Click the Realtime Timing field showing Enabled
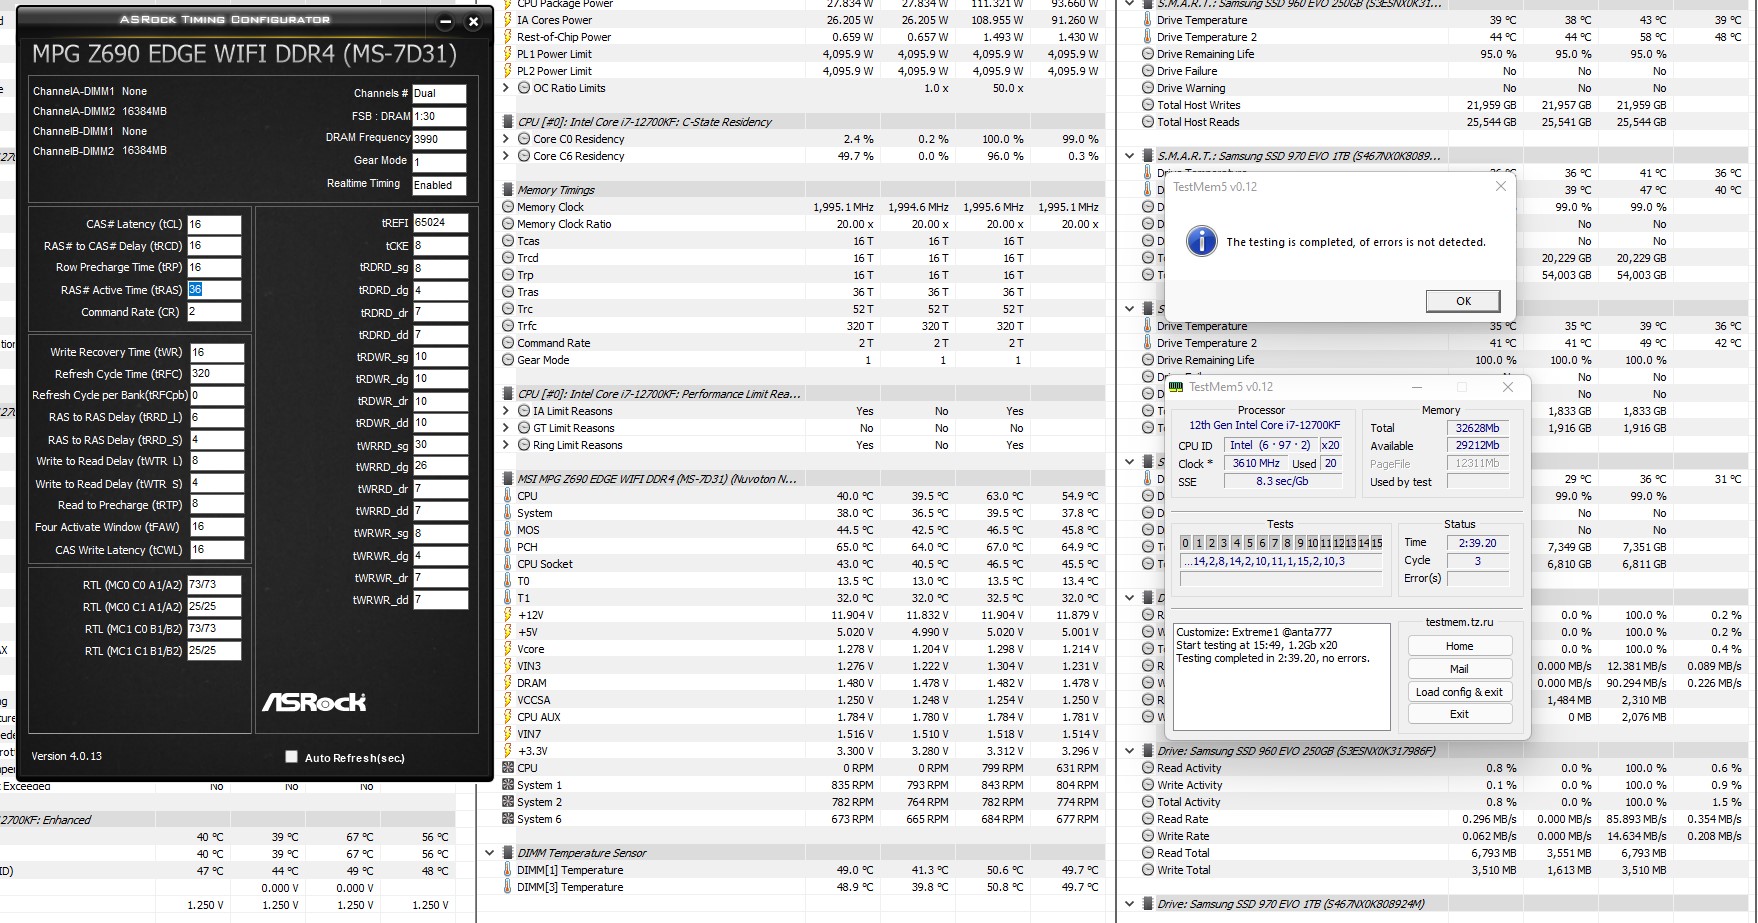Image resolution: width=1758 pixels, height=923 pixels. click(439, 185)
